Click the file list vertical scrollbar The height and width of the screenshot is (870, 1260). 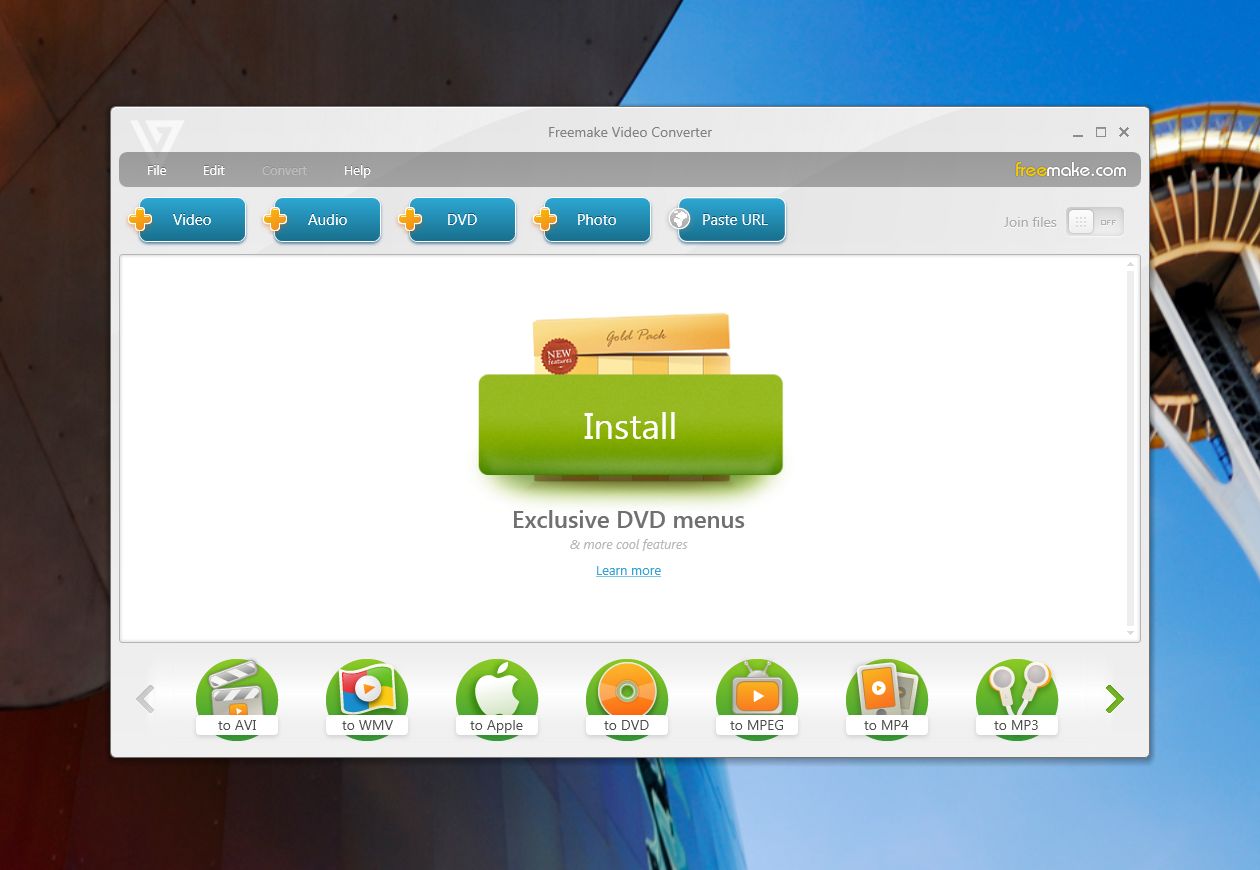coord(1131,448)
